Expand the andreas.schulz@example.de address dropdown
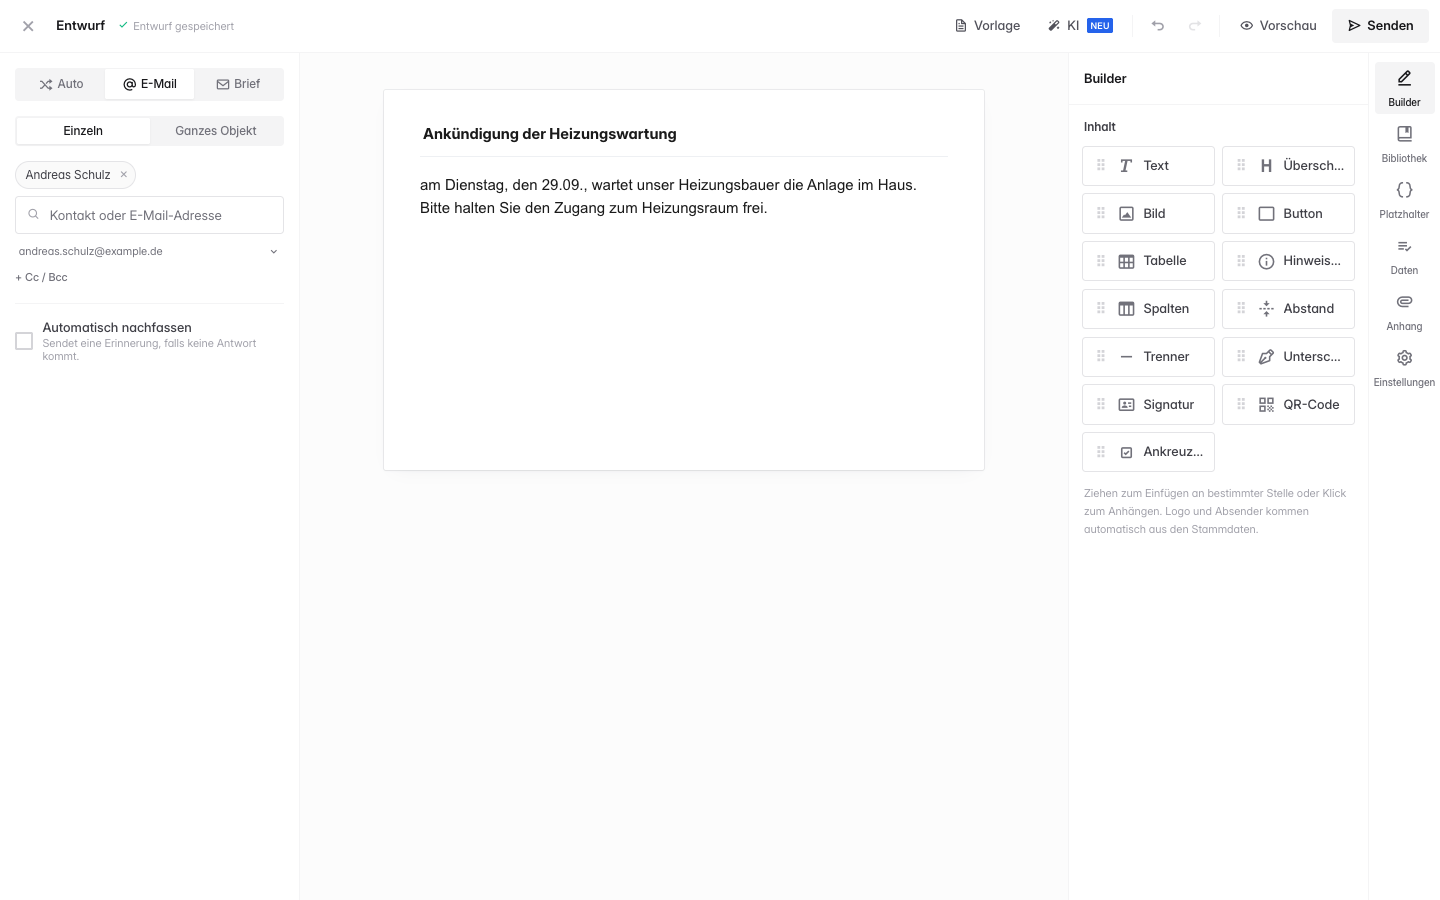This screenshot has width=1440, height=900. 273,252
